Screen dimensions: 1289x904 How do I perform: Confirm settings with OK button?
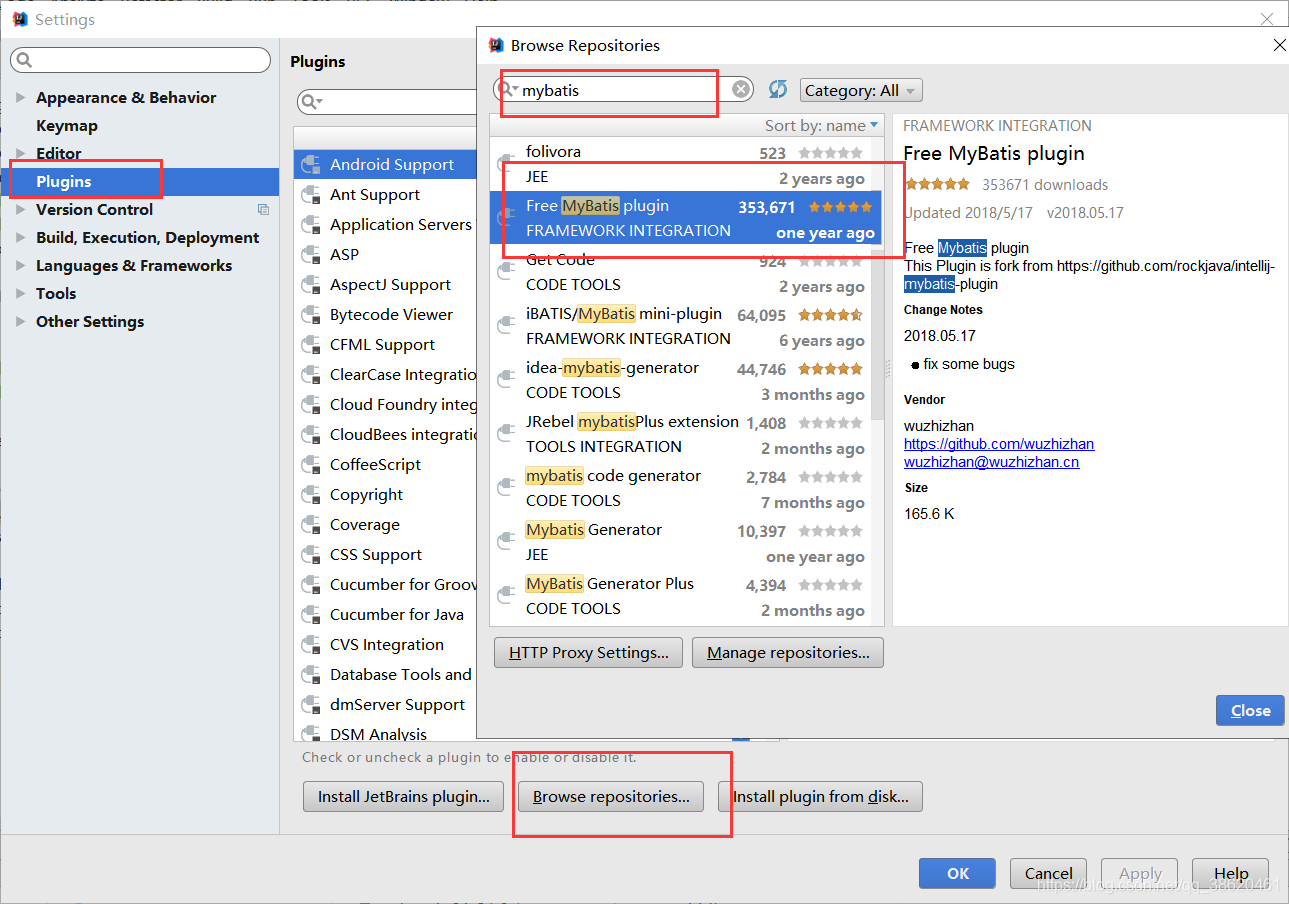click(x=958, y=873)
